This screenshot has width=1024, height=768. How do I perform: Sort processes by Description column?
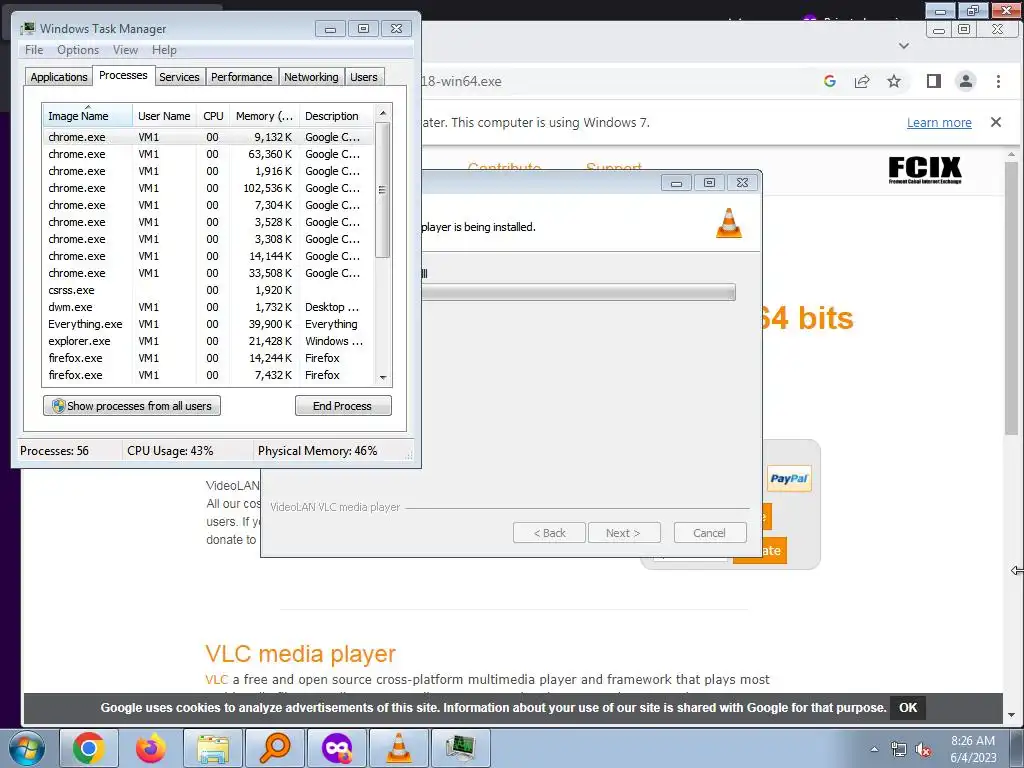pos(337,116)
